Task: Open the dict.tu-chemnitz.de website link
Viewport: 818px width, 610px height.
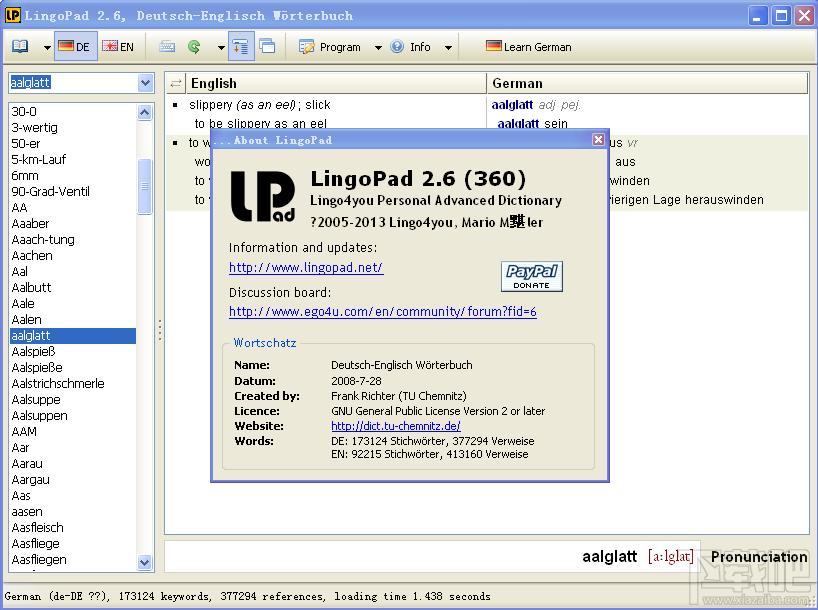Action: [396, 426]
